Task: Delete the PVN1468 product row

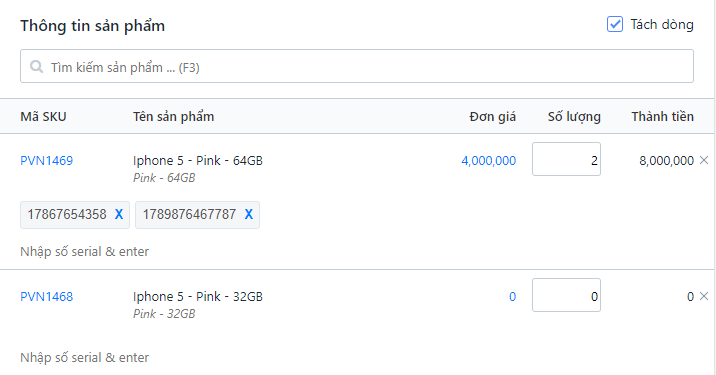Action: (704, 296)
